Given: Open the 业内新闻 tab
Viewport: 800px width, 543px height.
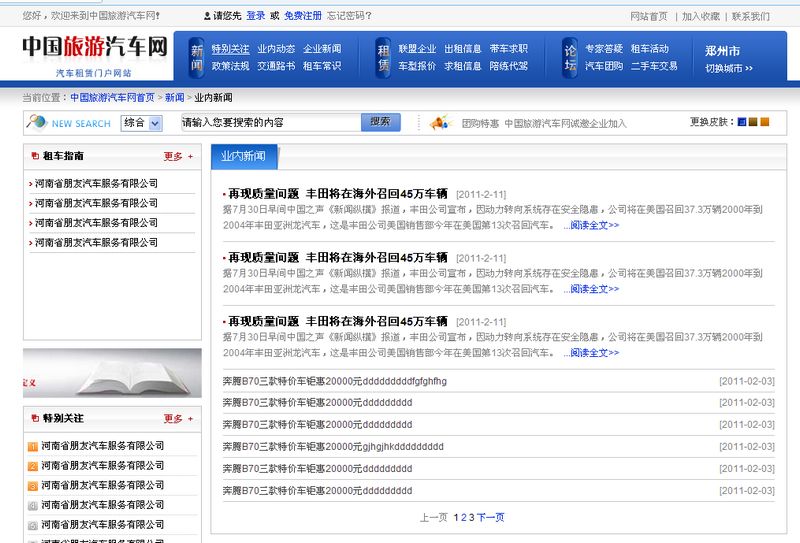Looking at the screenshot, I should pos(244,156).
